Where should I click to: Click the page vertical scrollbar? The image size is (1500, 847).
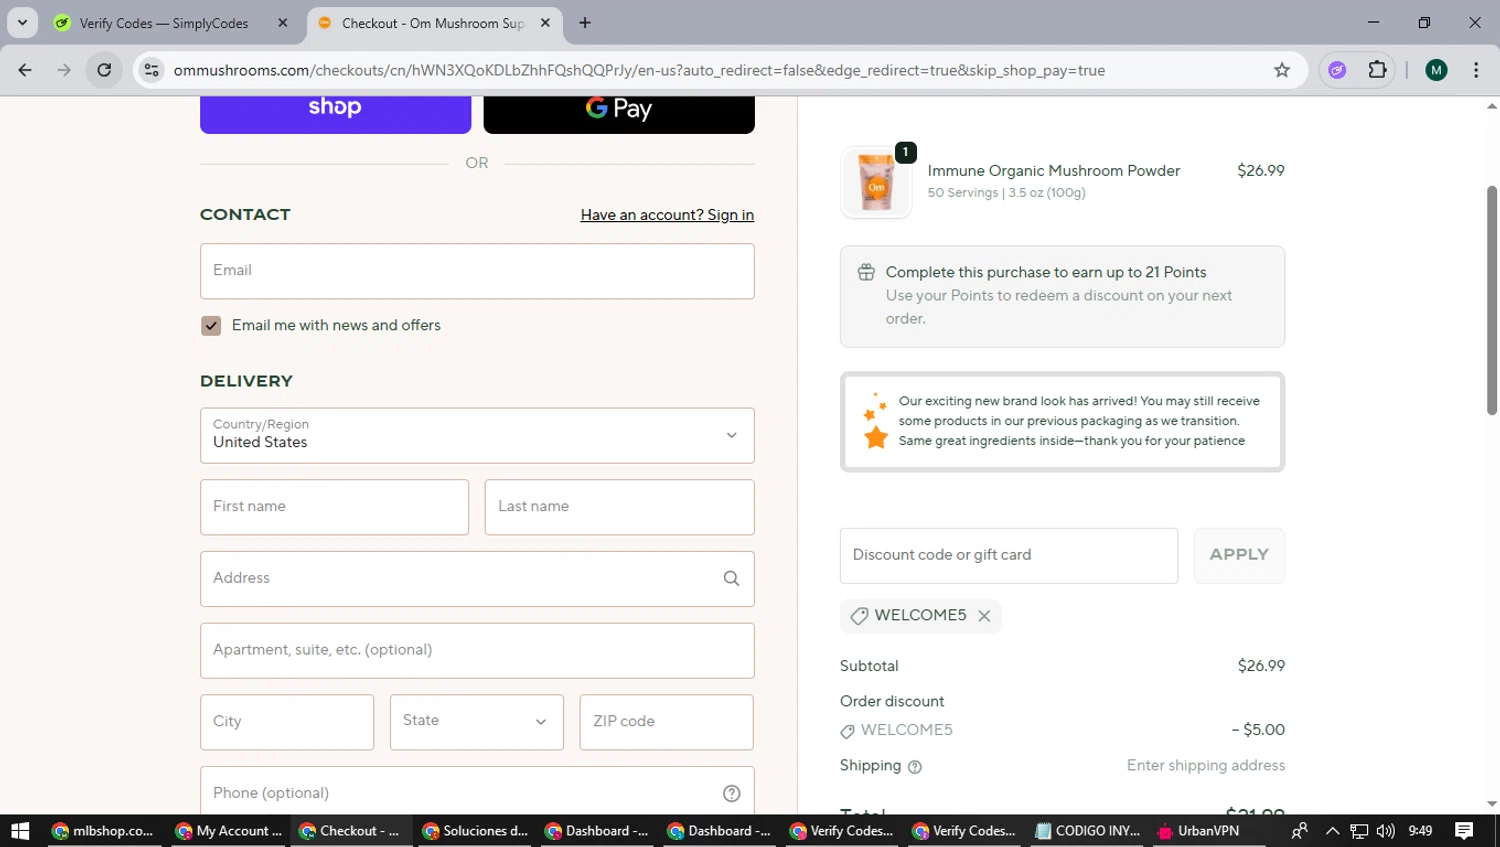pyautogui.click(x=1491, y=300)
